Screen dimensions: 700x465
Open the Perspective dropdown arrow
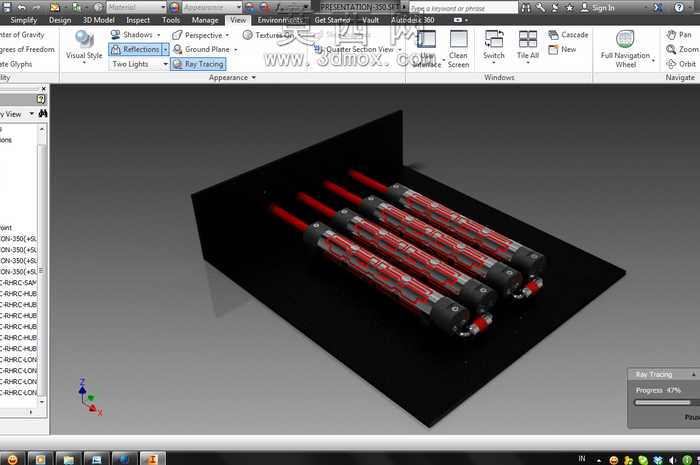click(x=227, y=35)
